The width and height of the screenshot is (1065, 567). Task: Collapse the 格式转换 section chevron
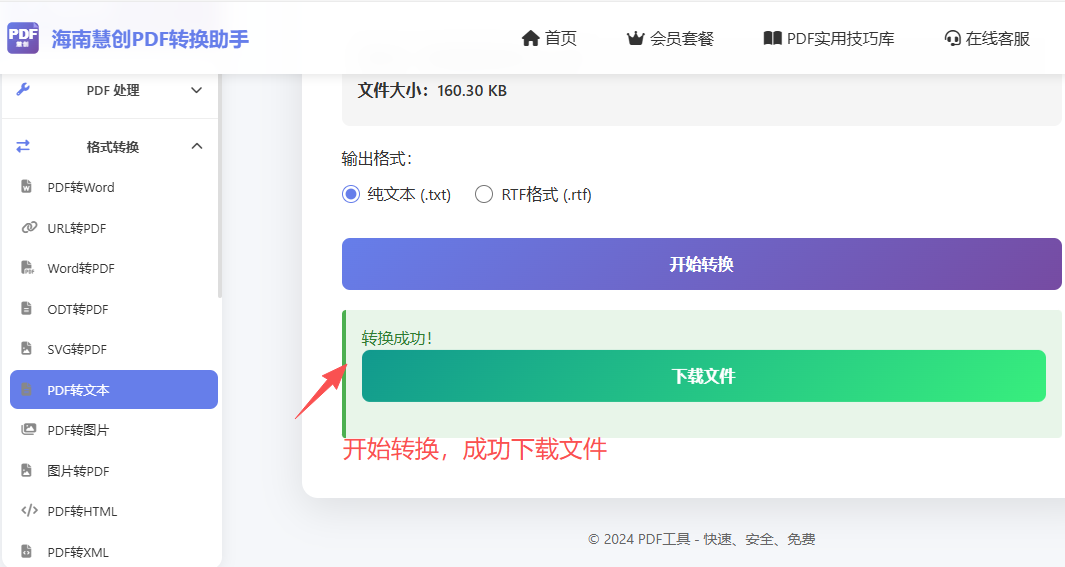(197, 146)
